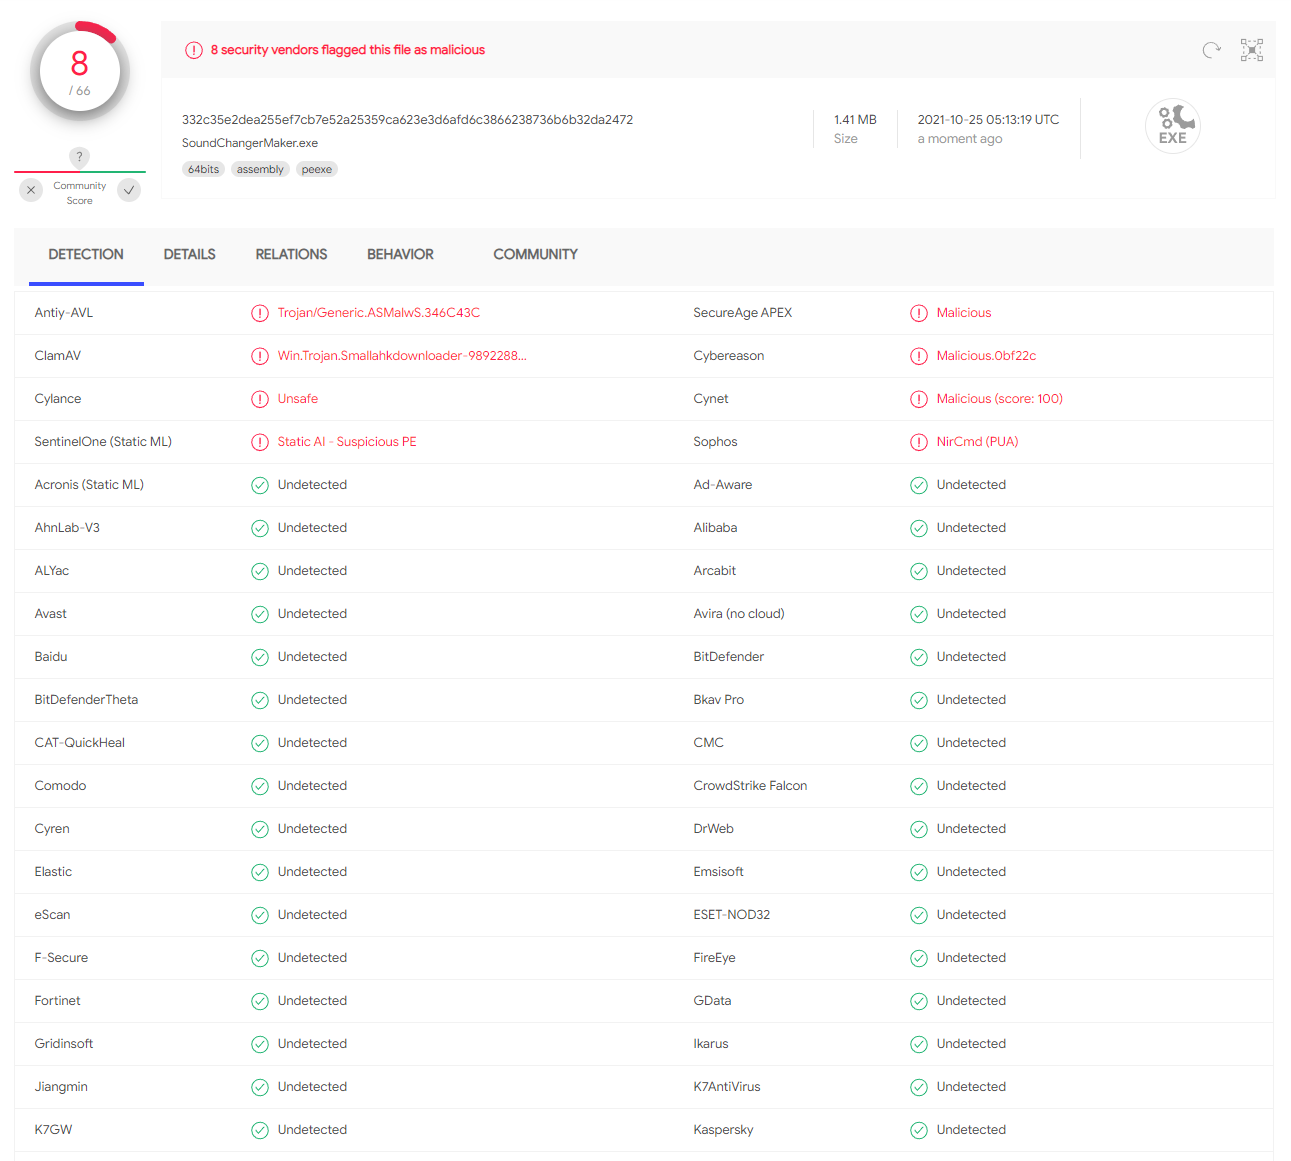Screen dimensions: 1291x1161
Task: Click Cybereason warning icon
Action: coord(919,356)
